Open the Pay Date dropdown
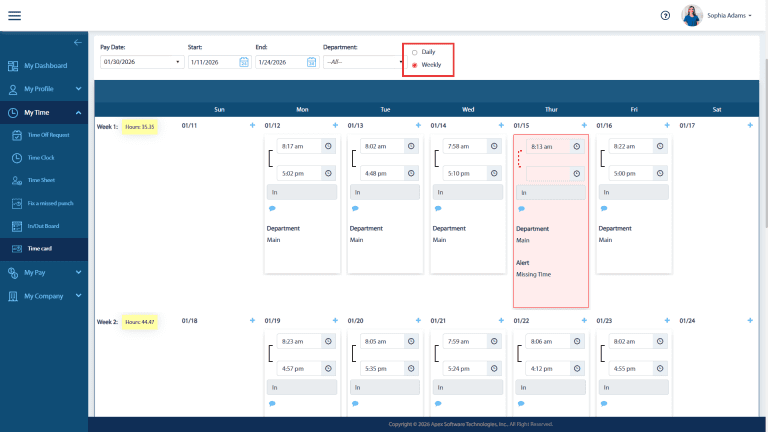 click(142, 62)
